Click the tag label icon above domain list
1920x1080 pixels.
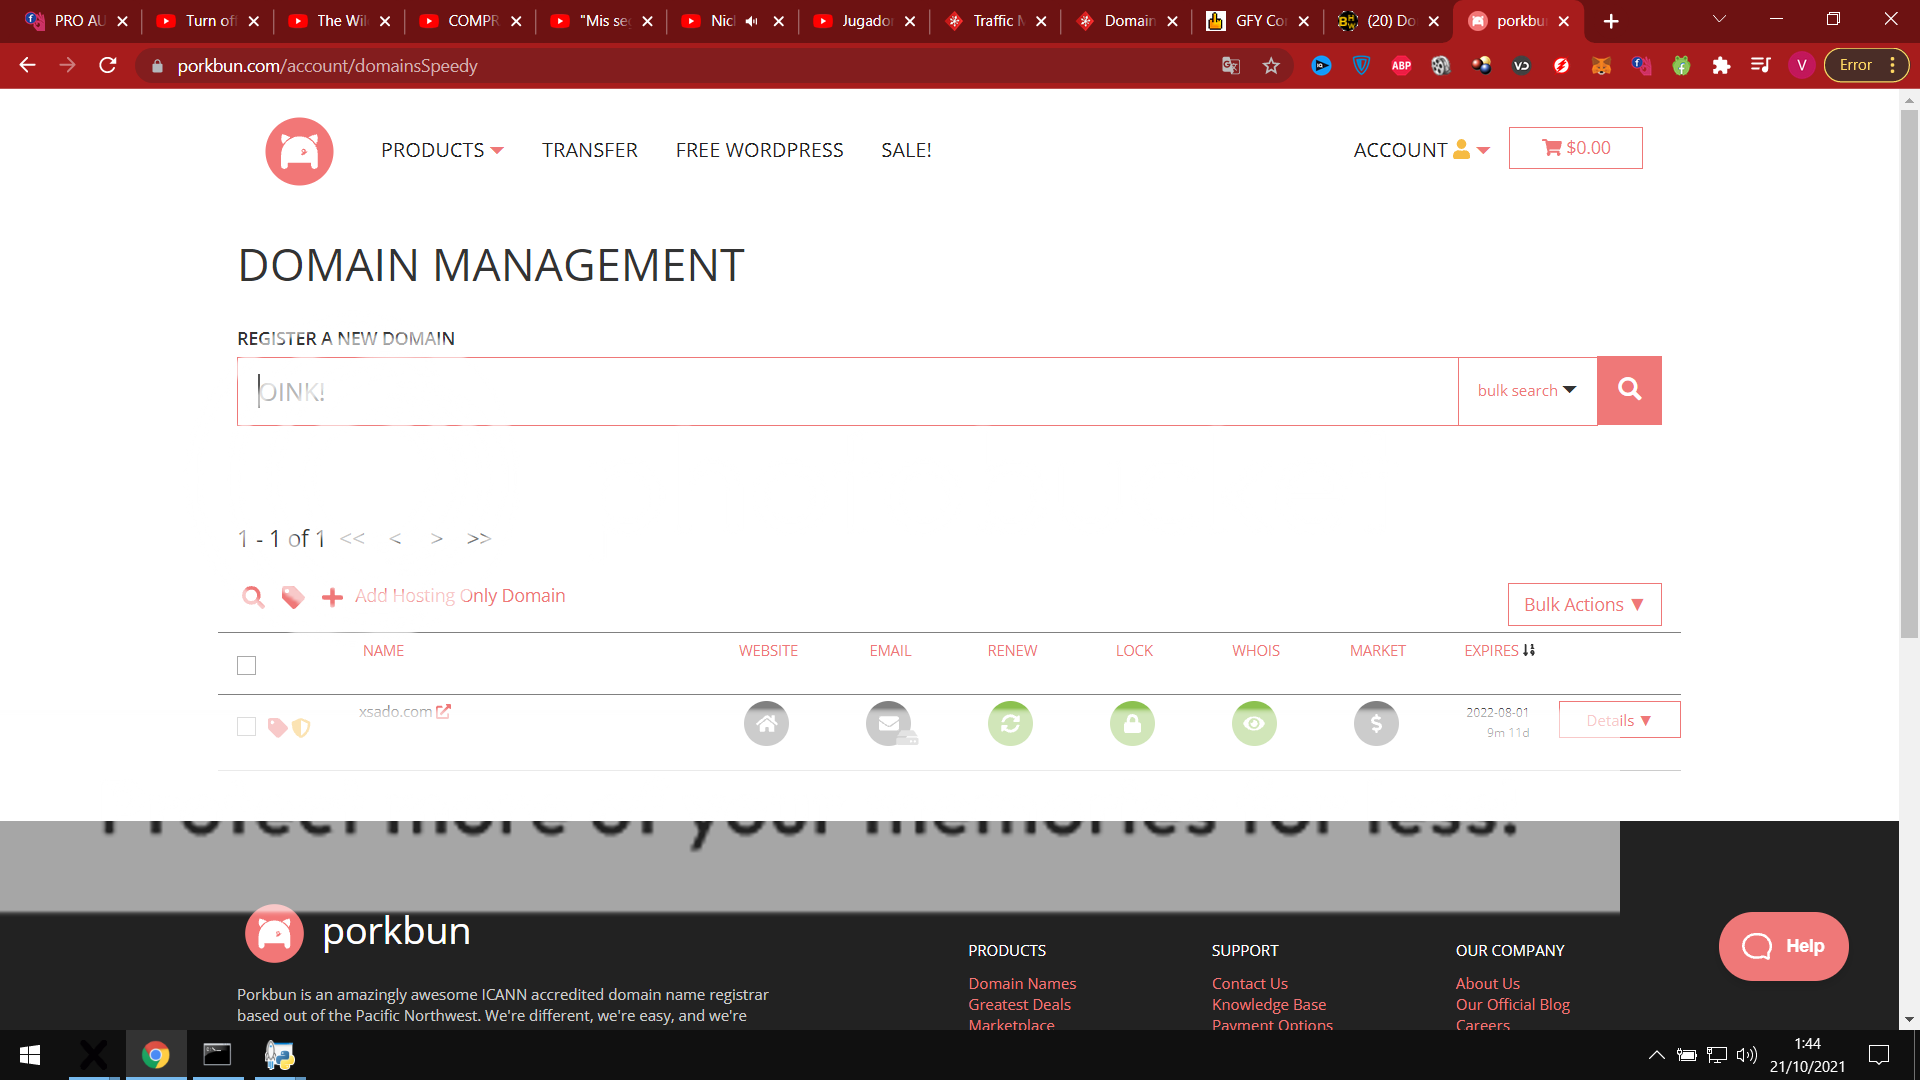[x=292, y=597]
